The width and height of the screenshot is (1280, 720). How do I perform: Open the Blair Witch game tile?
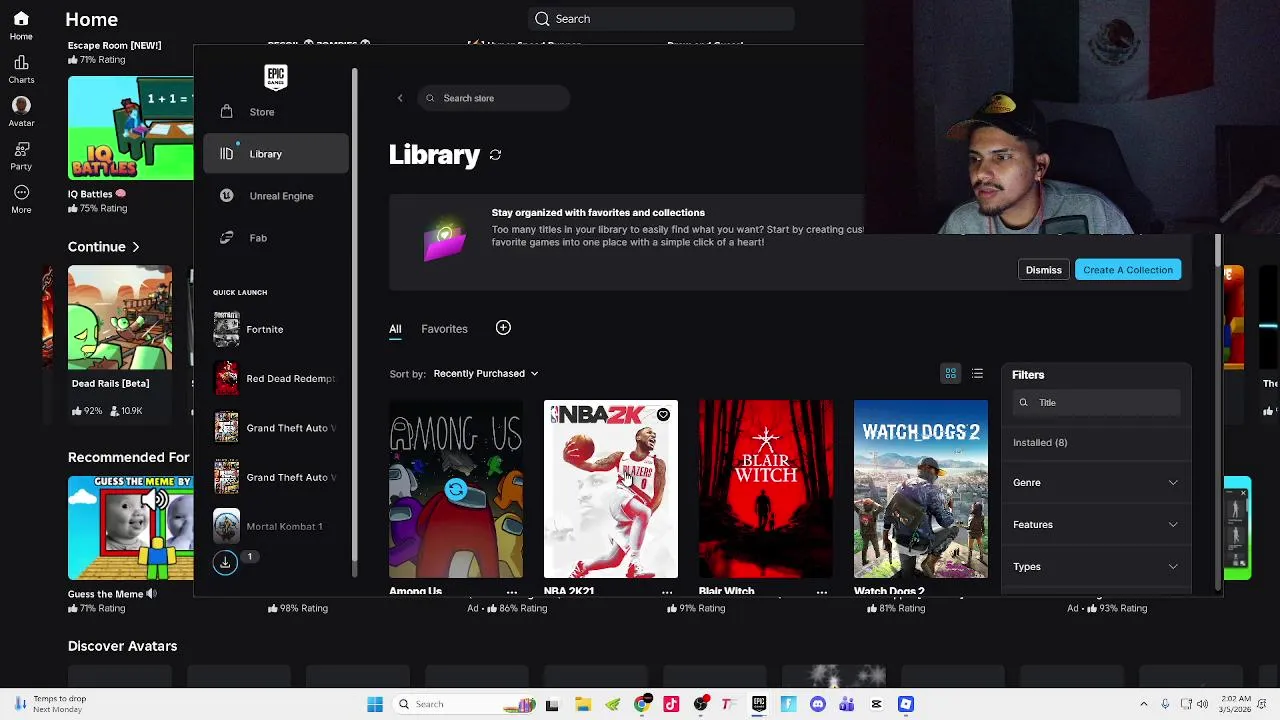point(765,489)
